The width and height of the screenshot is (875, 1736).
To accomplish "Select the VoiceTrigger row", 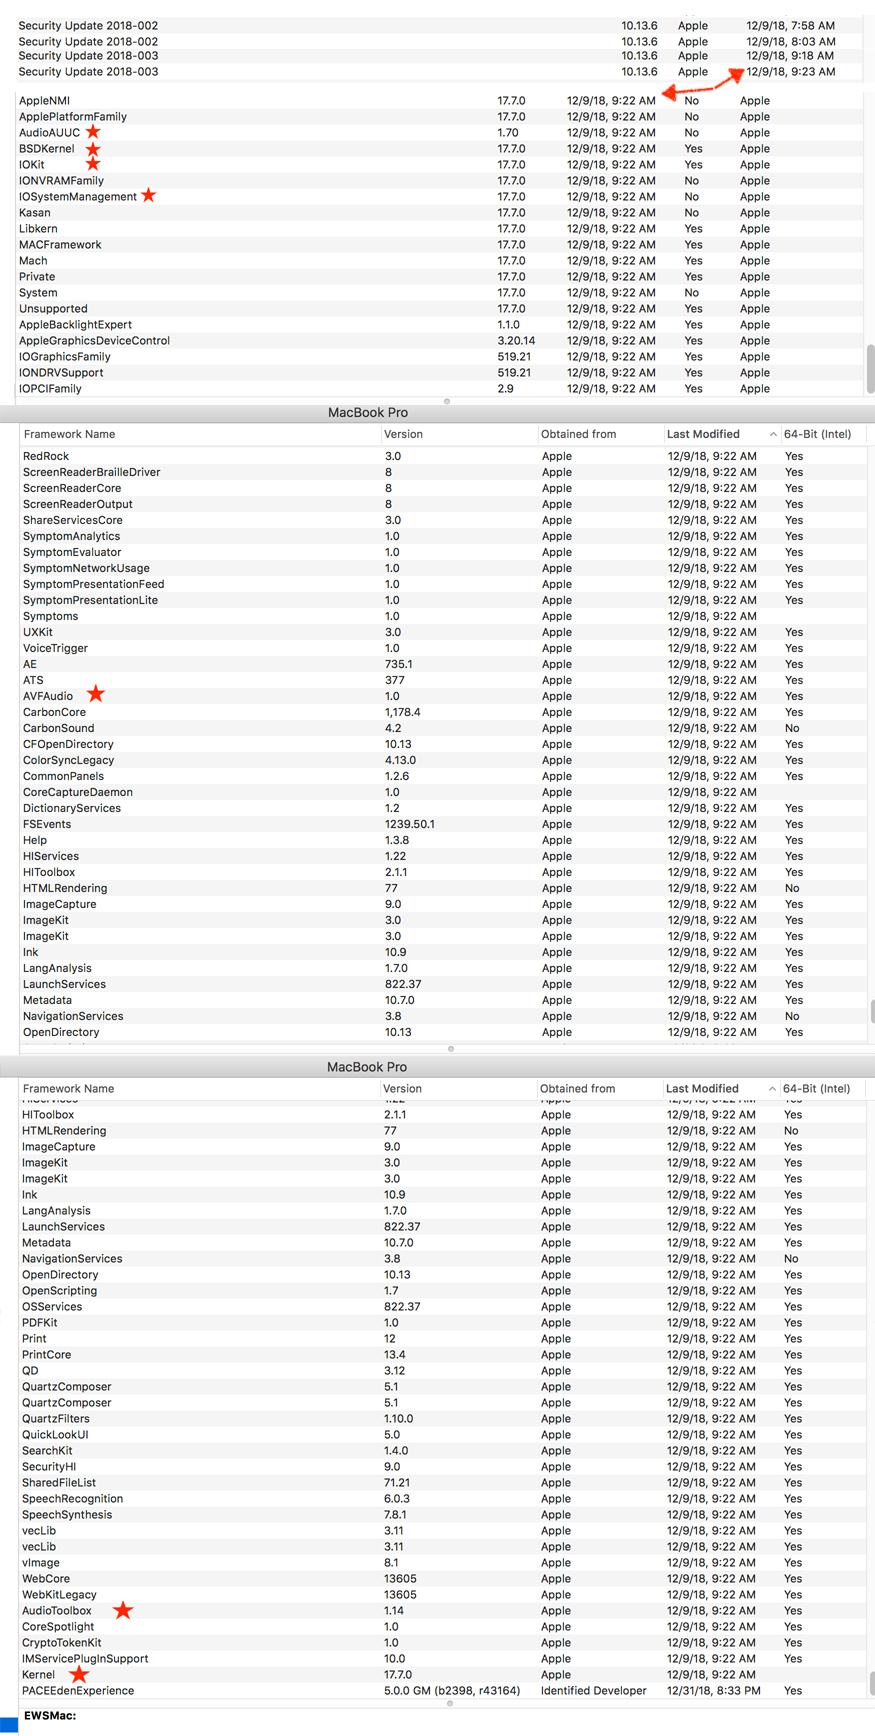I will click(x=444, y=648).
